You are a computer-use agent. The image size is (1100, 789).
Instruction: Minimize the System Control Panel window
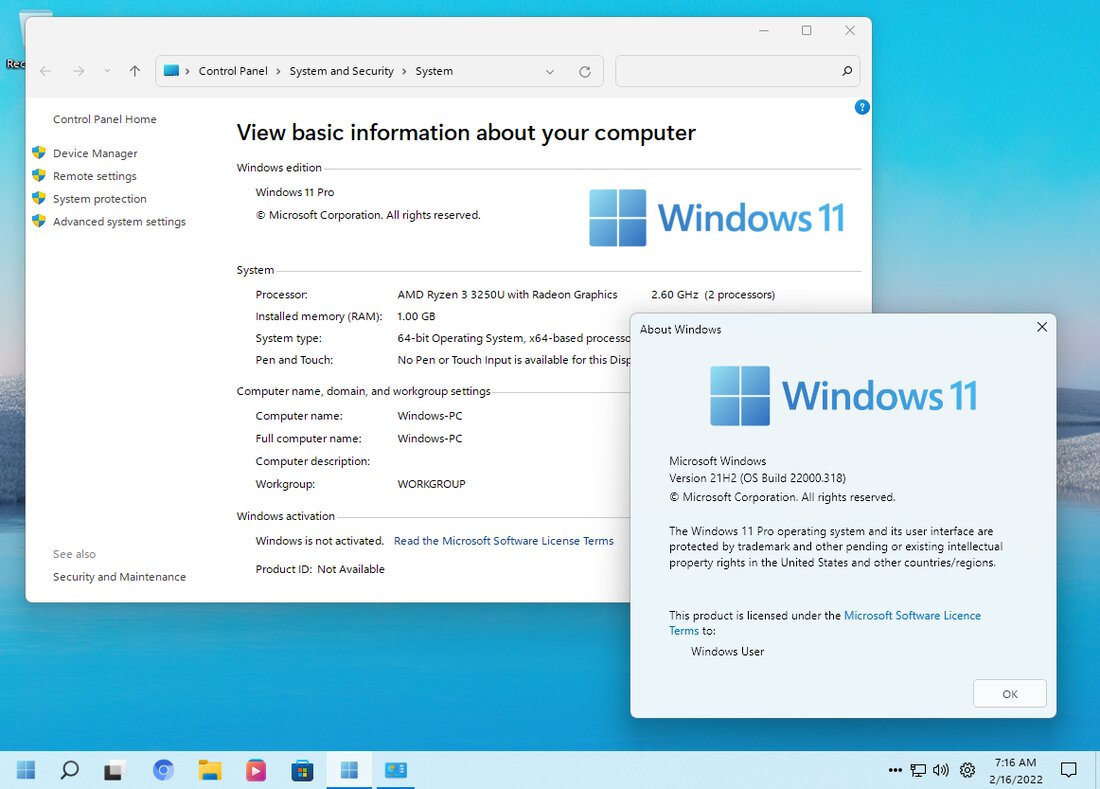click(x=764, y=30)
